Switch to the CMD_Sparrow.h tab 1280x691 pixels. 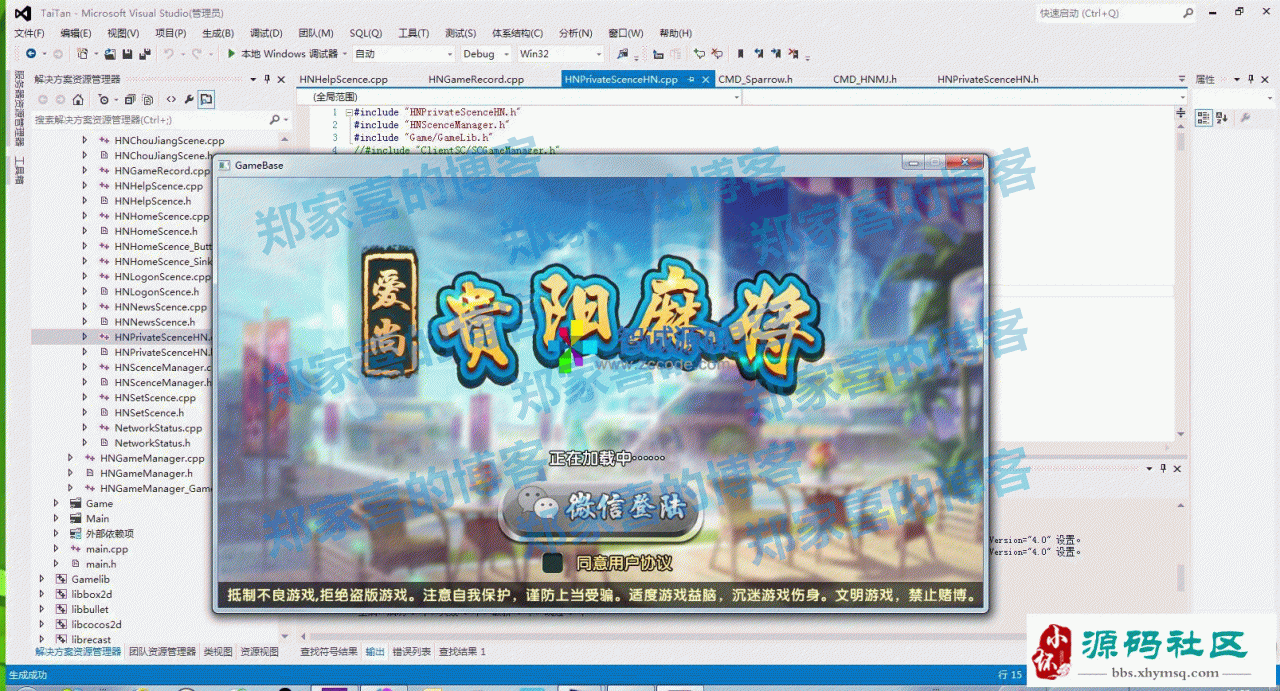coord(755,79)
